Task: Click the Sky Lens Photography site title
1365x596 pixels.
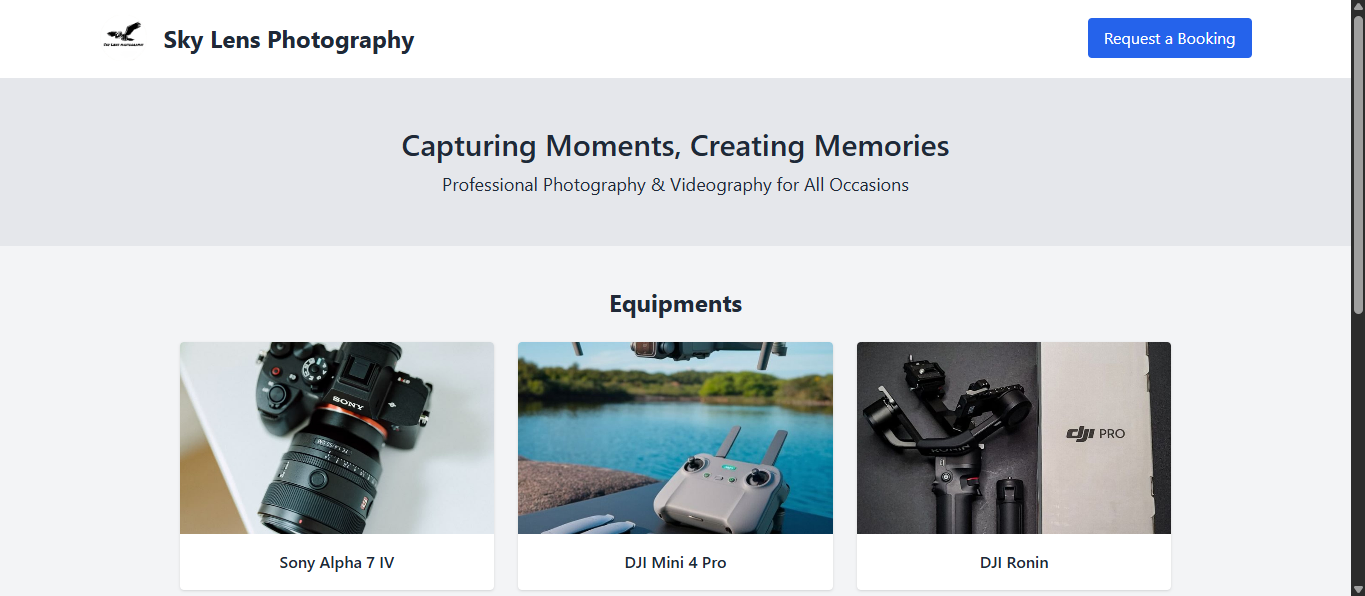Action: (x=288, y=40)
